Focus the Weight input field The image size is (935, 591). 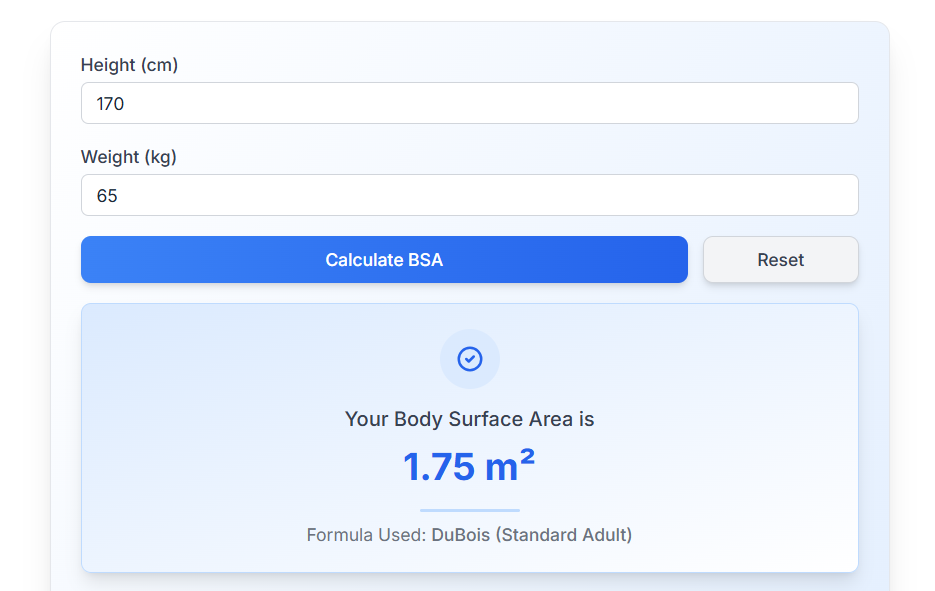pos(469,195)
